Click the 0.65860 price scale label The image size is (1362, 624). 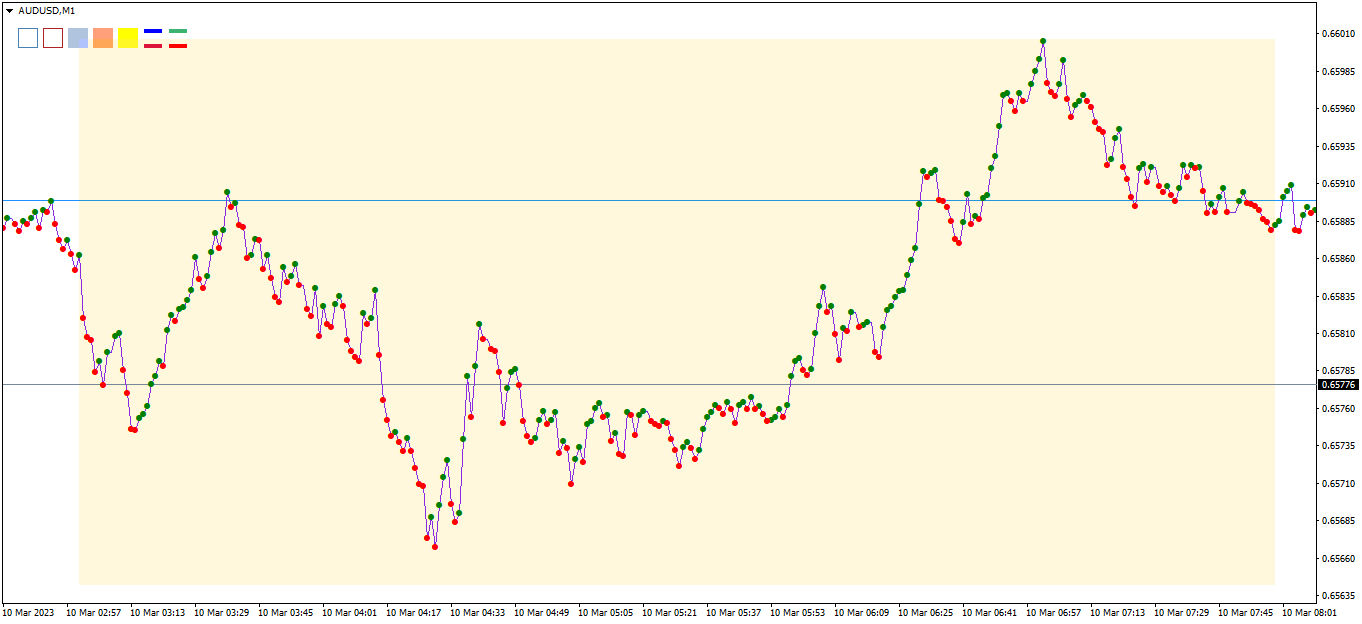1338,259
